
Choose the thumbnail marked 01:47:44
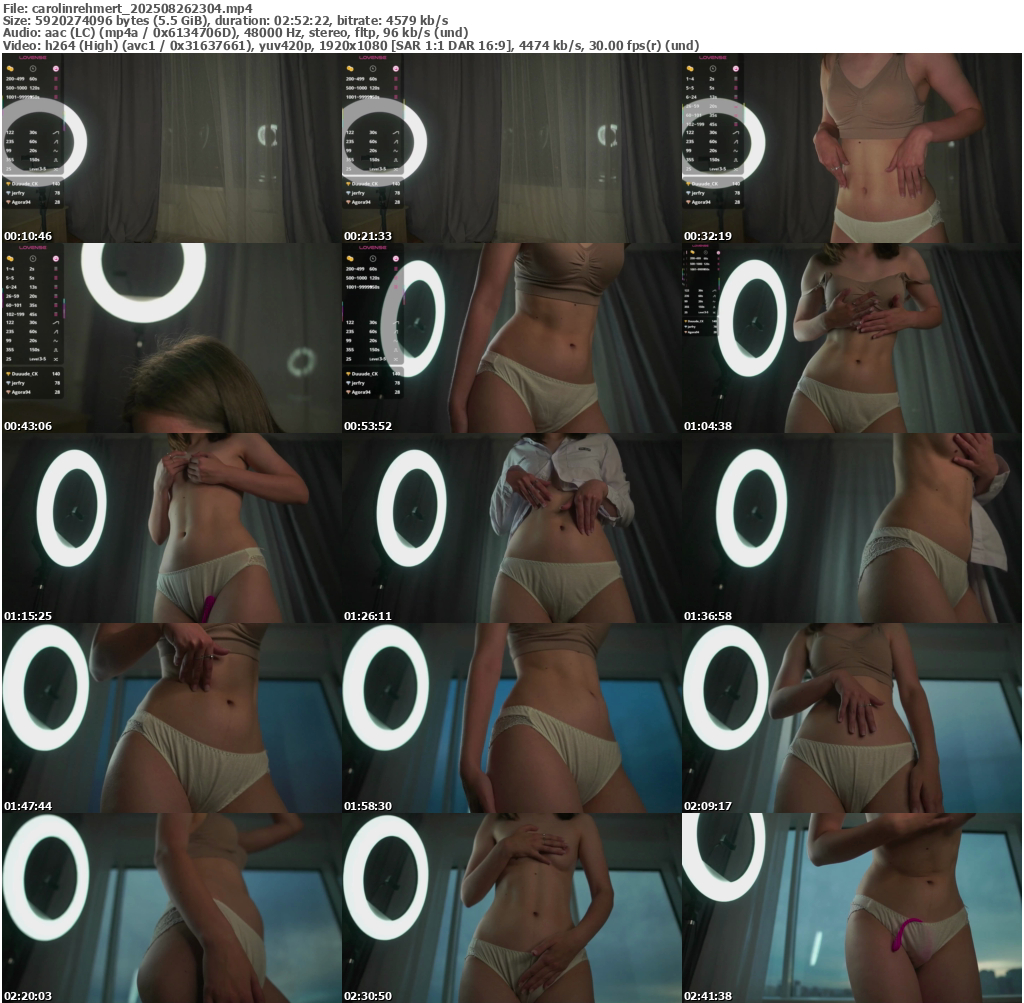171,718
